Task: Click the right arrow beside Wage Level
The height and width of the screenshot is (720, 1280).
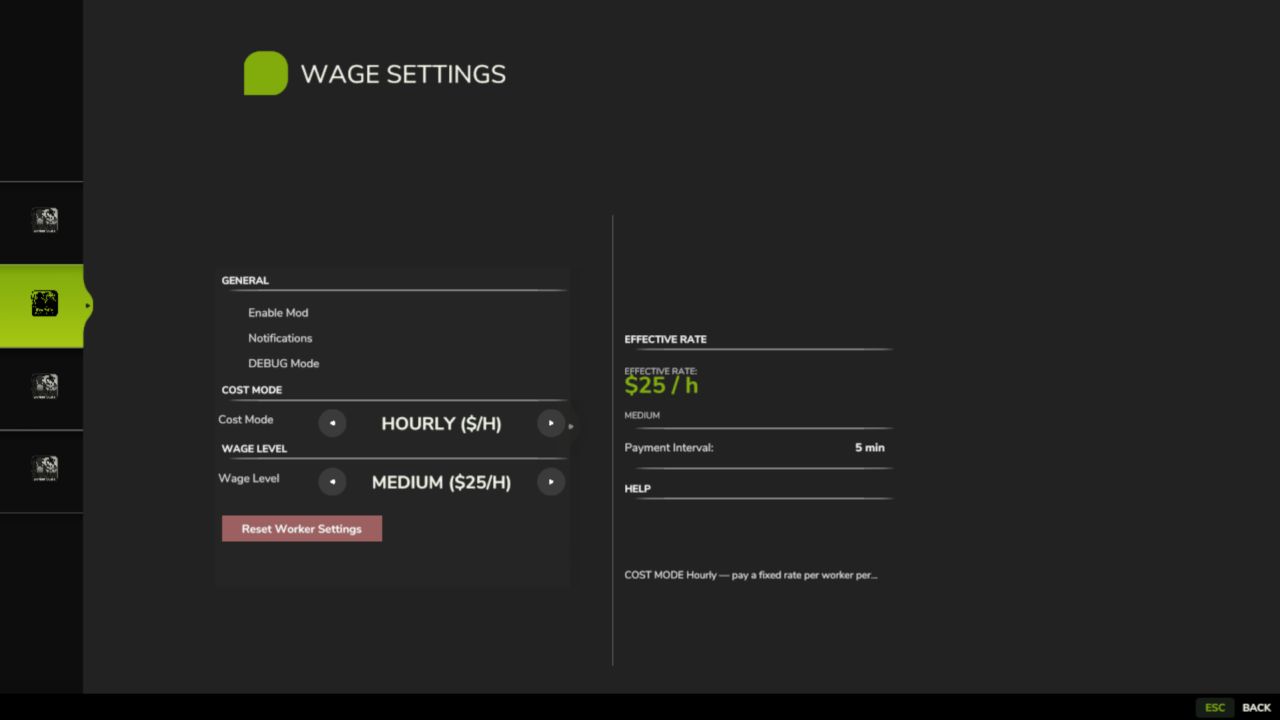Action: 551,481
